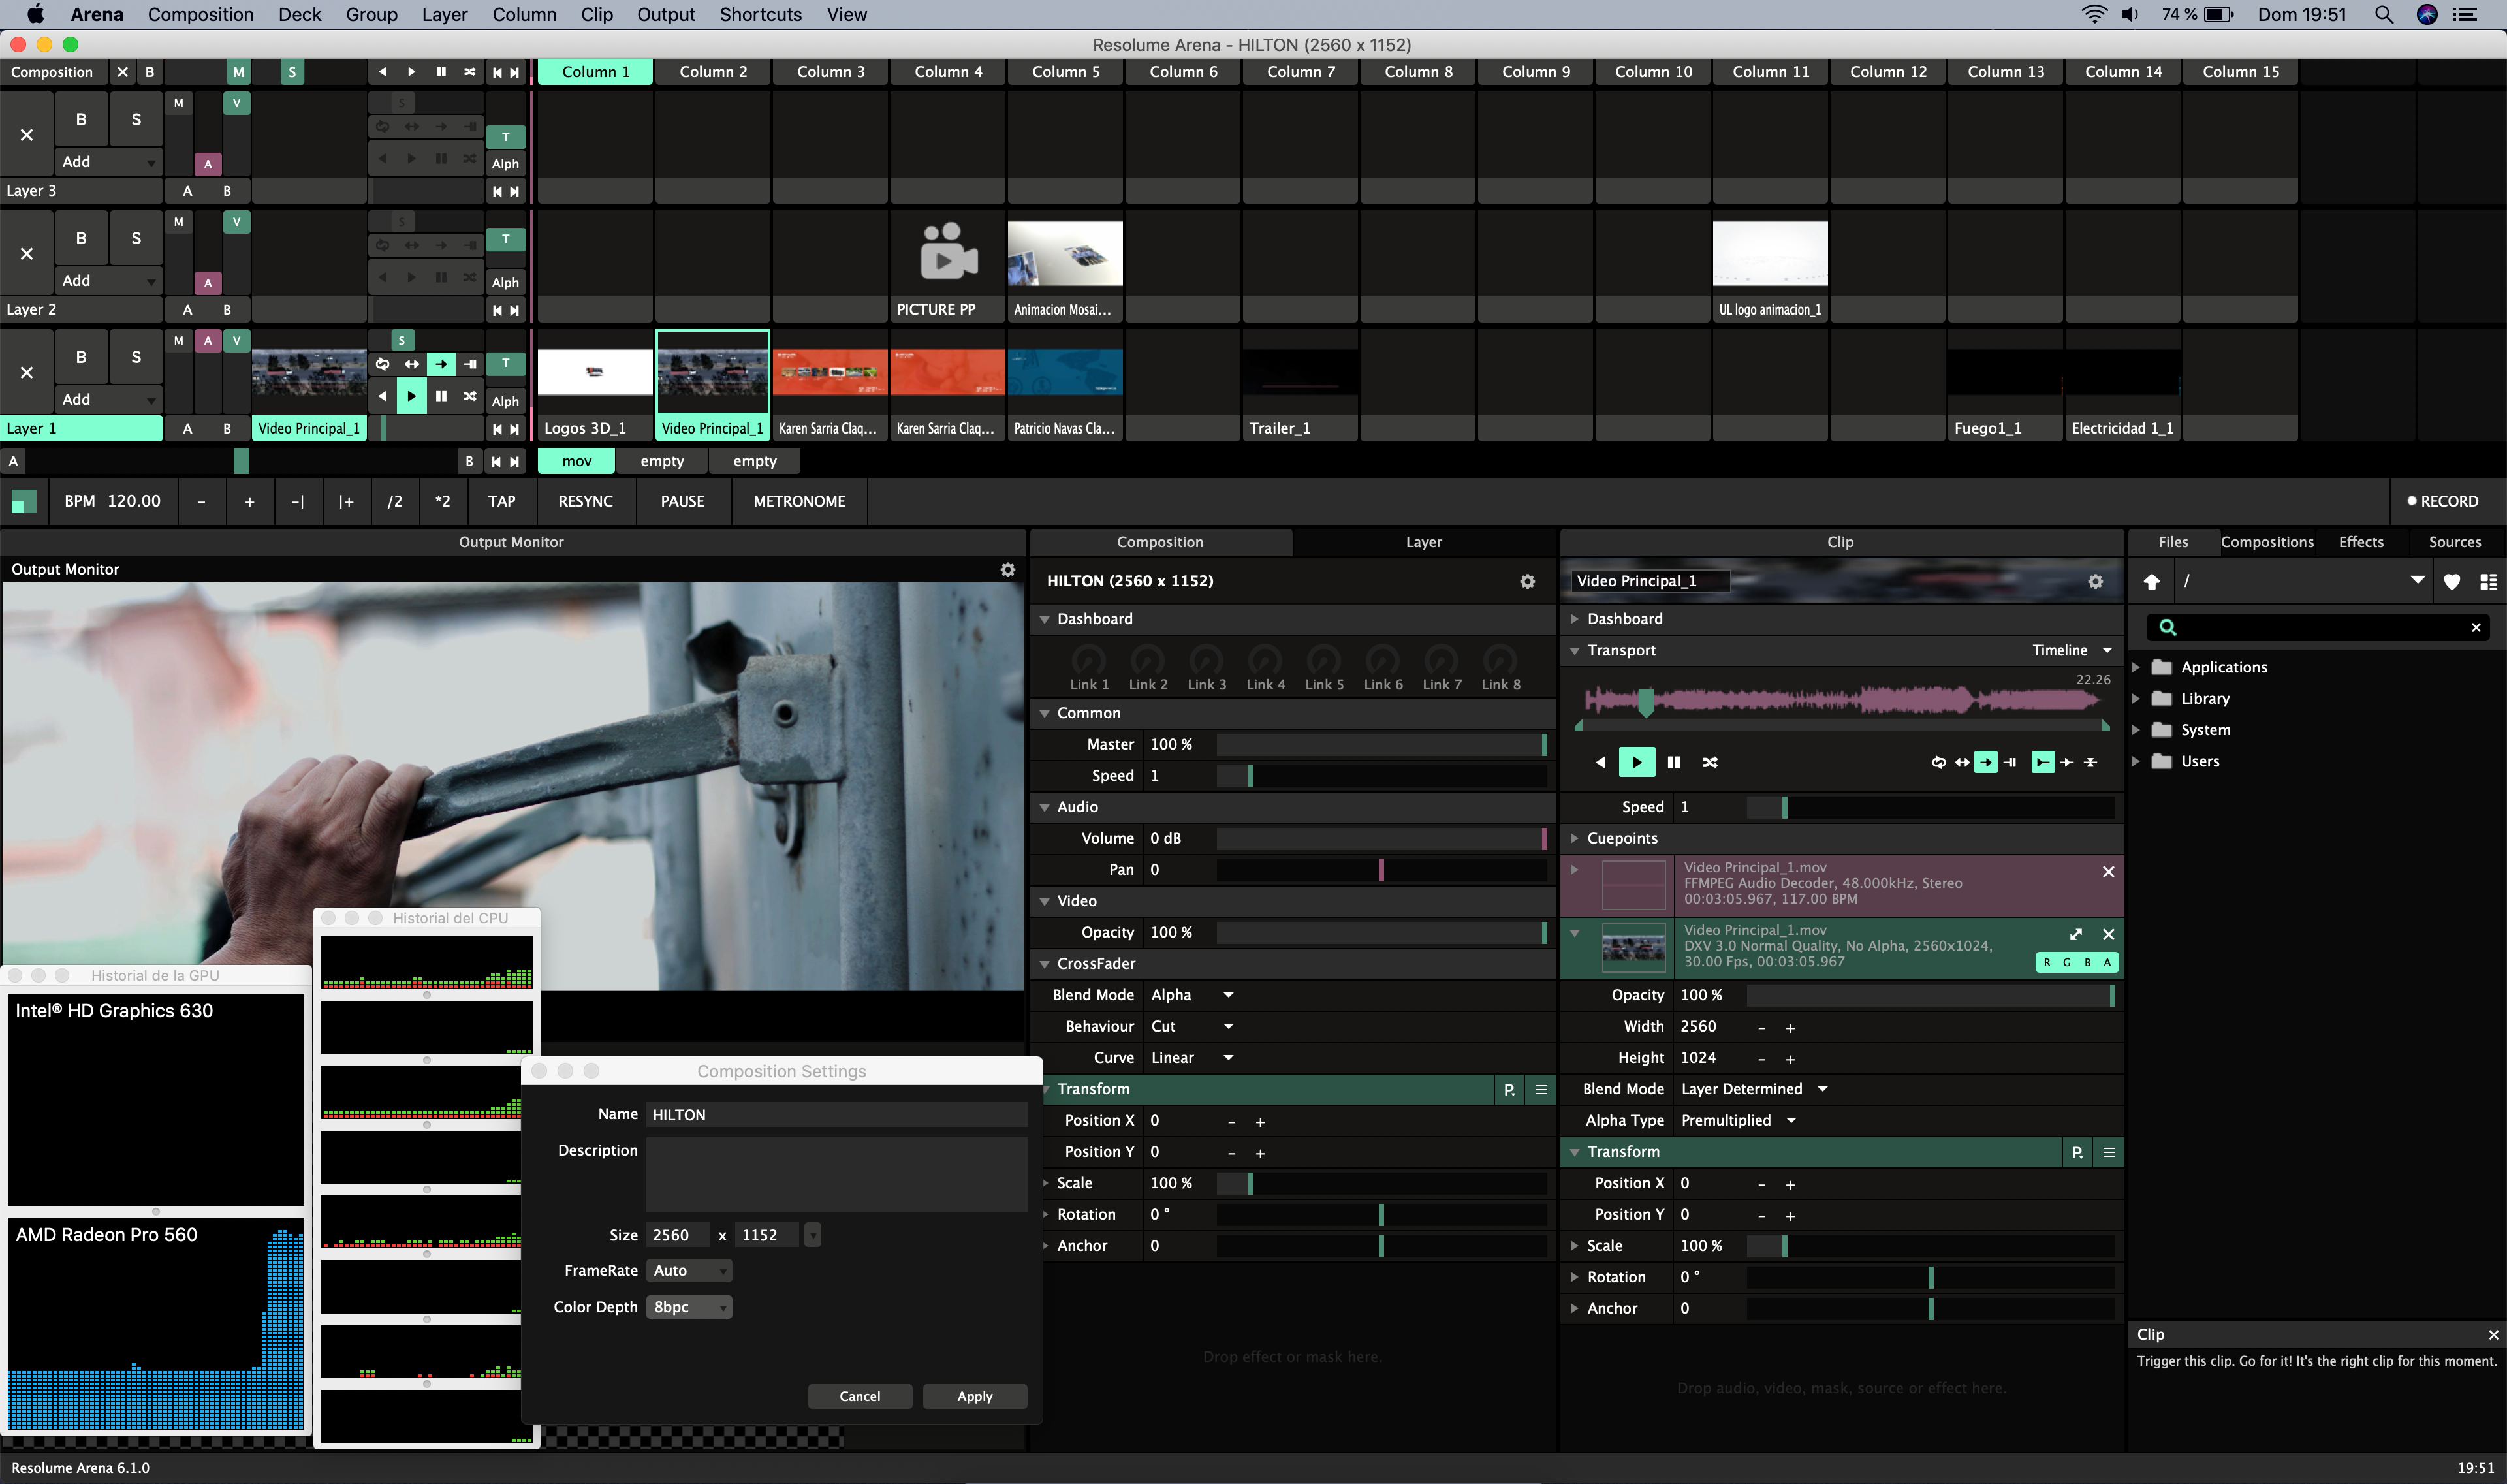Select ping-pong playback mode in clip transport
This screenshot has height=1484, width=2507.
point(1962,762)
